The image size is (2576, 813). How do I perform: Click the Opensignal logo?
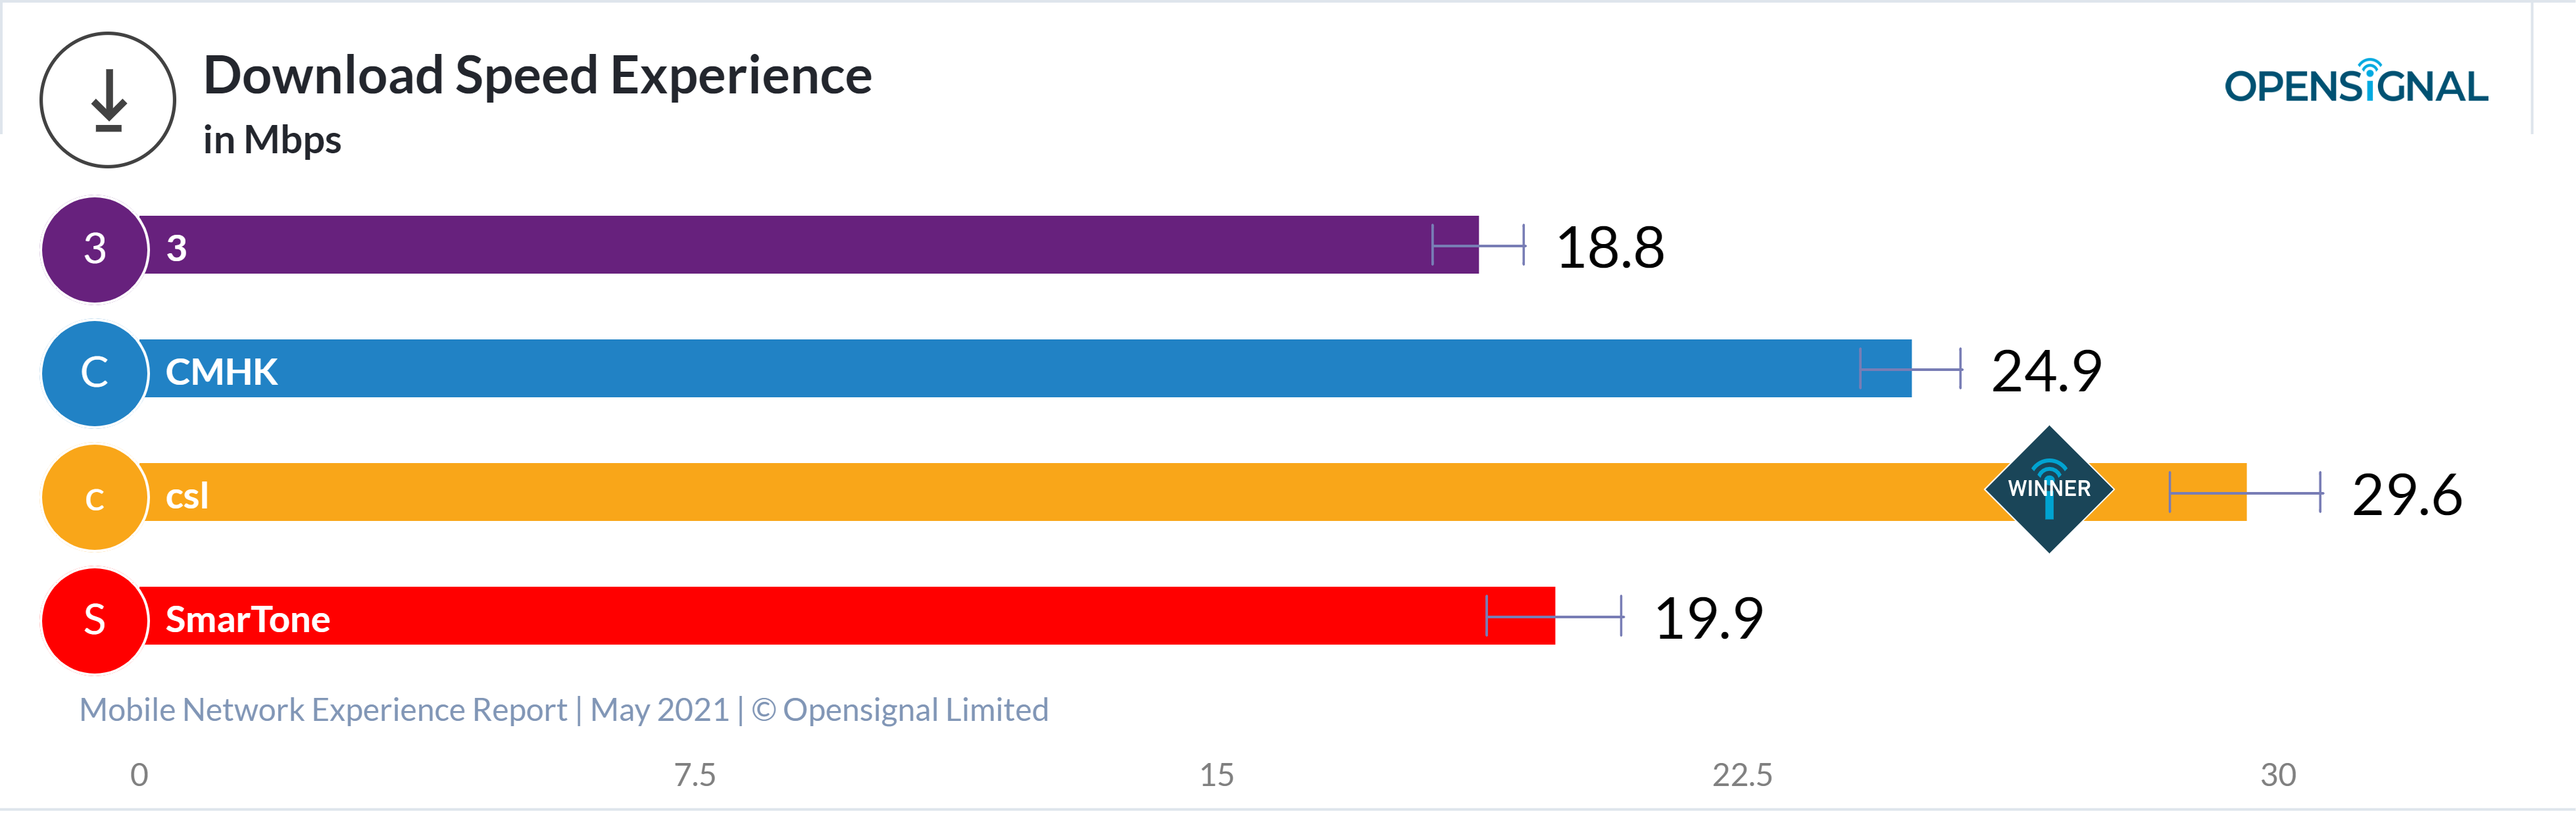point(2355,83)
